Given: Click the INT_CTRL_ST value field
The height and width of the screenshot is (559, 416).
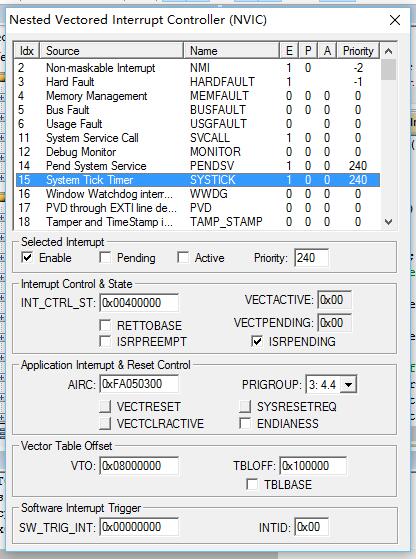Looking at the screenshot, I should (x=139, y=303).
